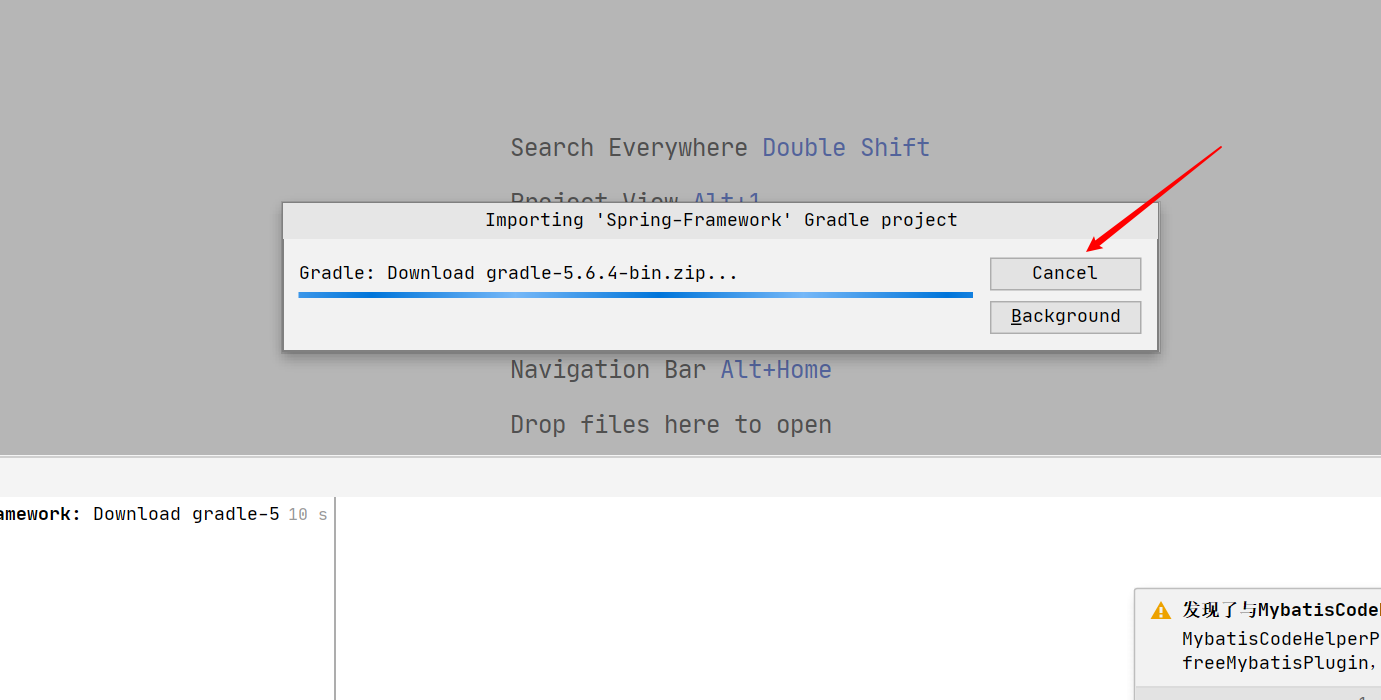Click the Mybatis plugin conflict notification title
Image resolution: width=1381 pixels, height=700 pixels.
(x=1281, y=610)
